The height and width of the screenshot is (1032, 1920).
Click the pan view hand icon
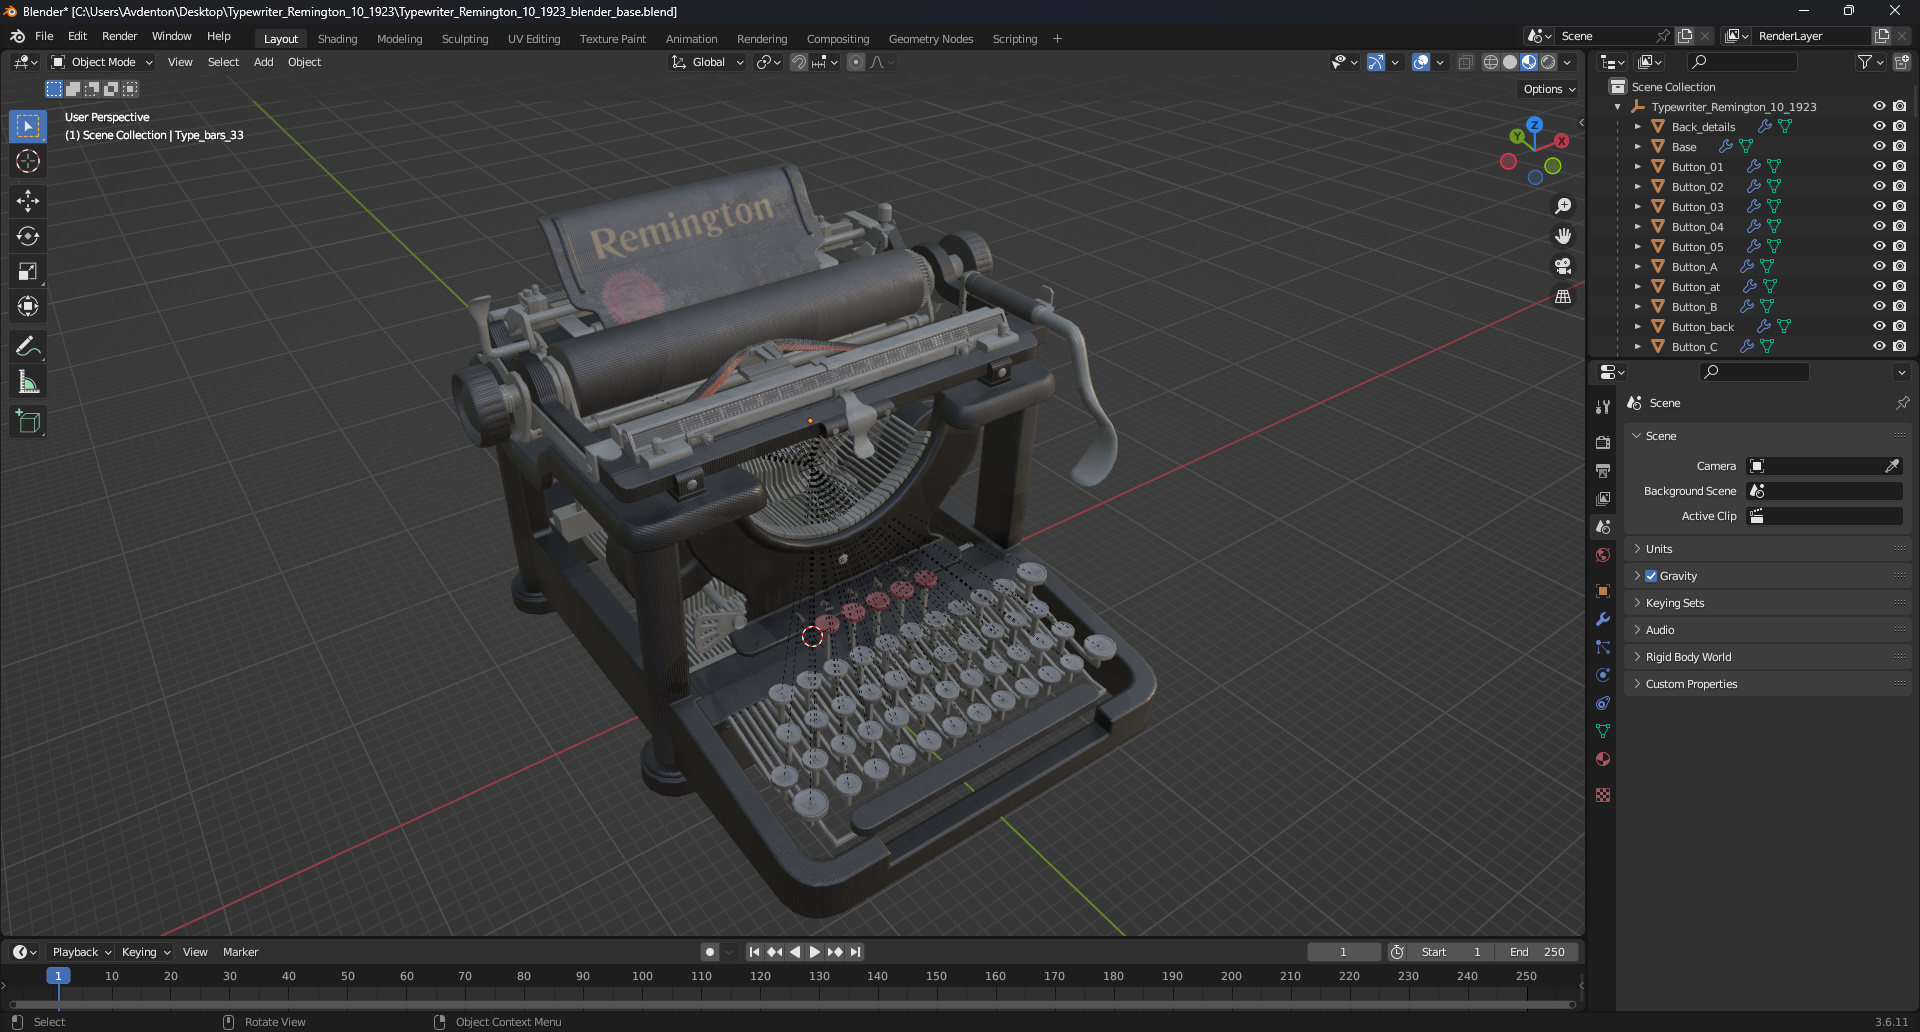pyautogui.click(x=1563, y=236)
